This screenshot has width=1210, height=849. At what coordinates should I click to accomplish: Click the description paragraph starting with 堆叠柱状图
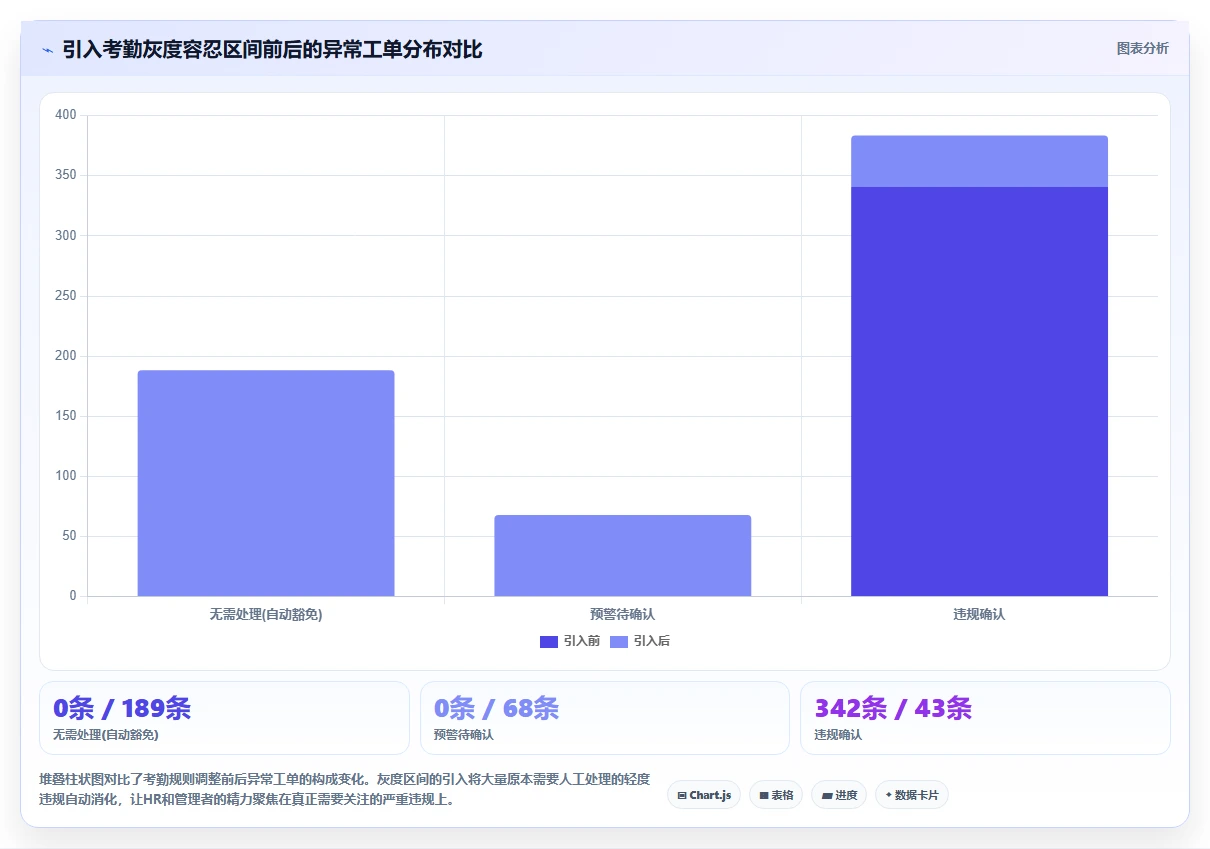pyautogui.click(x=345, y=789)
